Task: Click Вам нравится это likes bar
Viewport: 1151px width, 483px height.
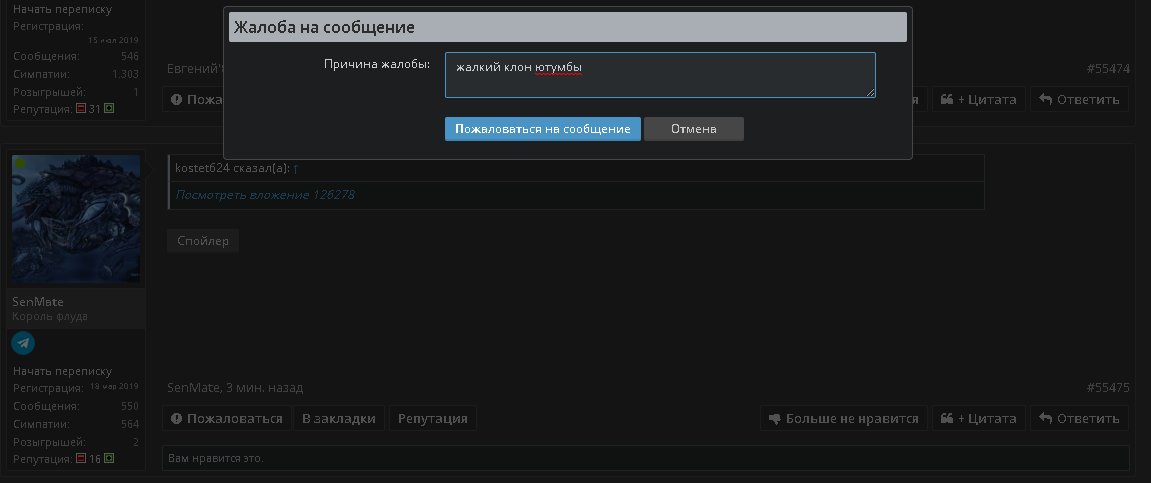Action: [645, 458]
